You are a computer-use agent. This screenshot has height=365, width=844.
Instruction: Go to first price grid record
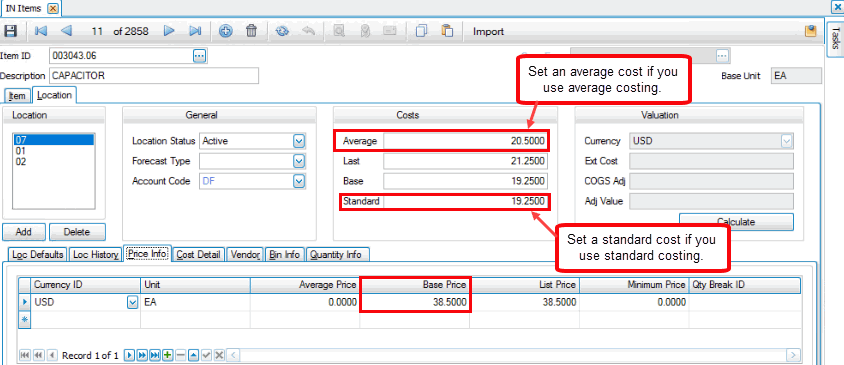click(25, 355)
